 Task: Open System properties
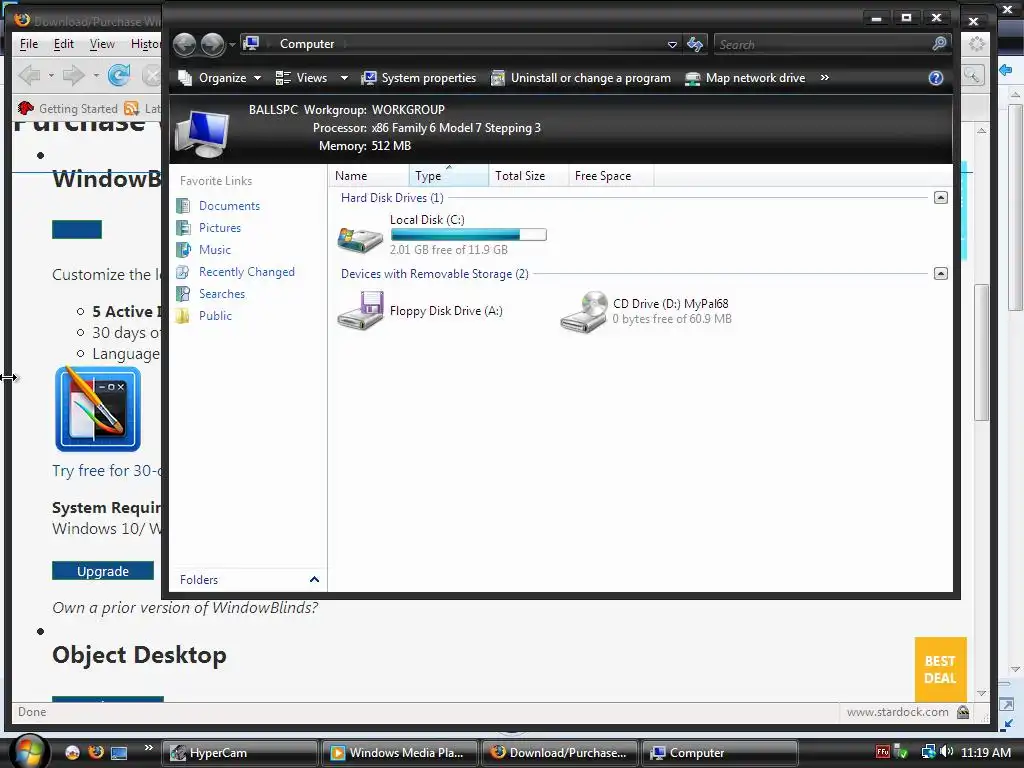[x=419, y=78]
